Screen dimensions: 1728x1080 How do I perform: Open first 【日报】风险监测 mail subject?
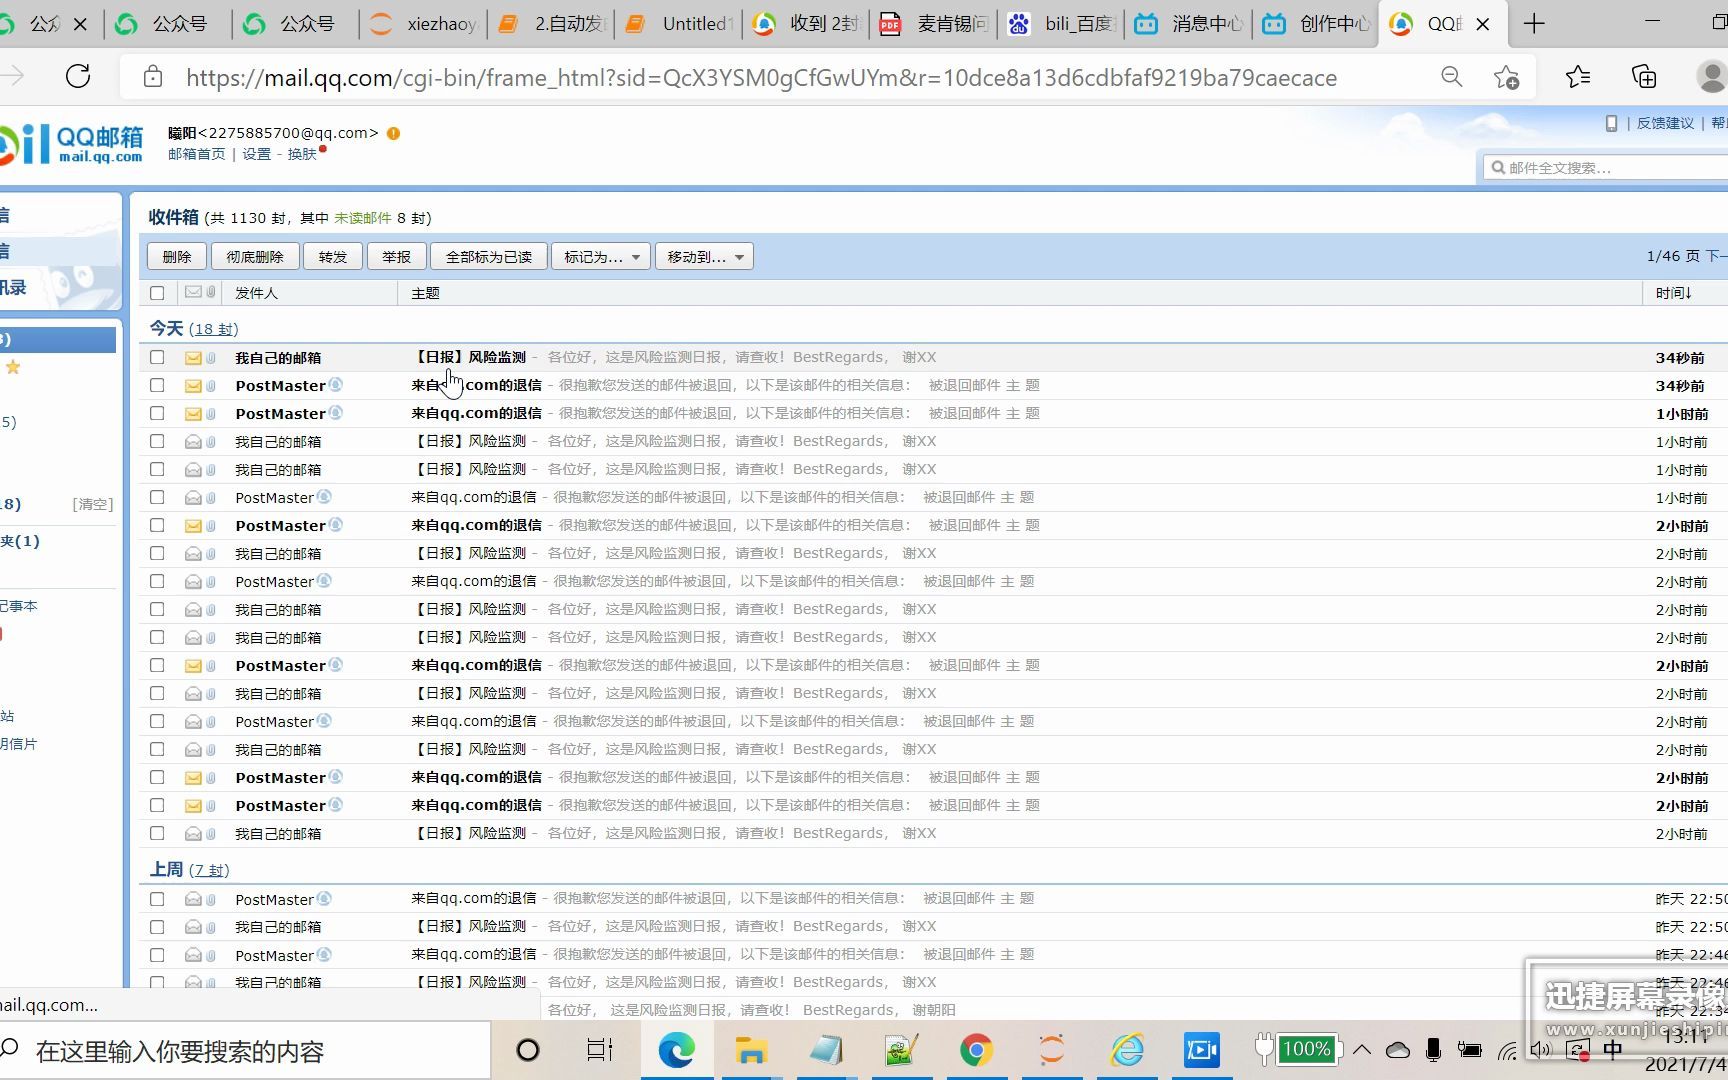(x=469, y=357)
